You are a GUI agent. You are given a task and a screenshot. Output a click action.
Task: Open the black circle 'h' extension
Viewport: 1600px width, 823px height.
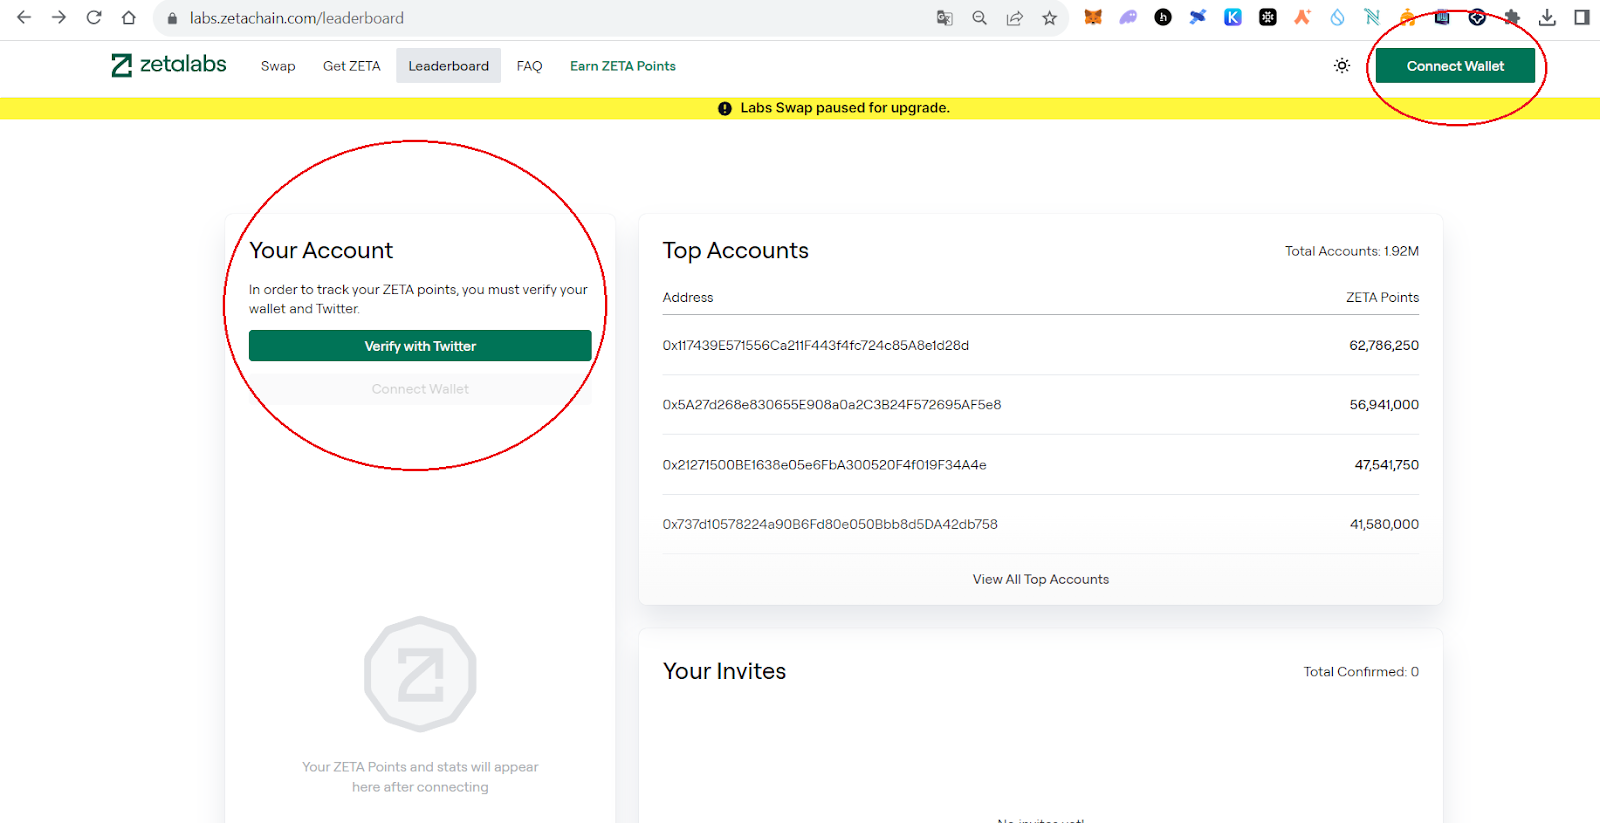1163,17
